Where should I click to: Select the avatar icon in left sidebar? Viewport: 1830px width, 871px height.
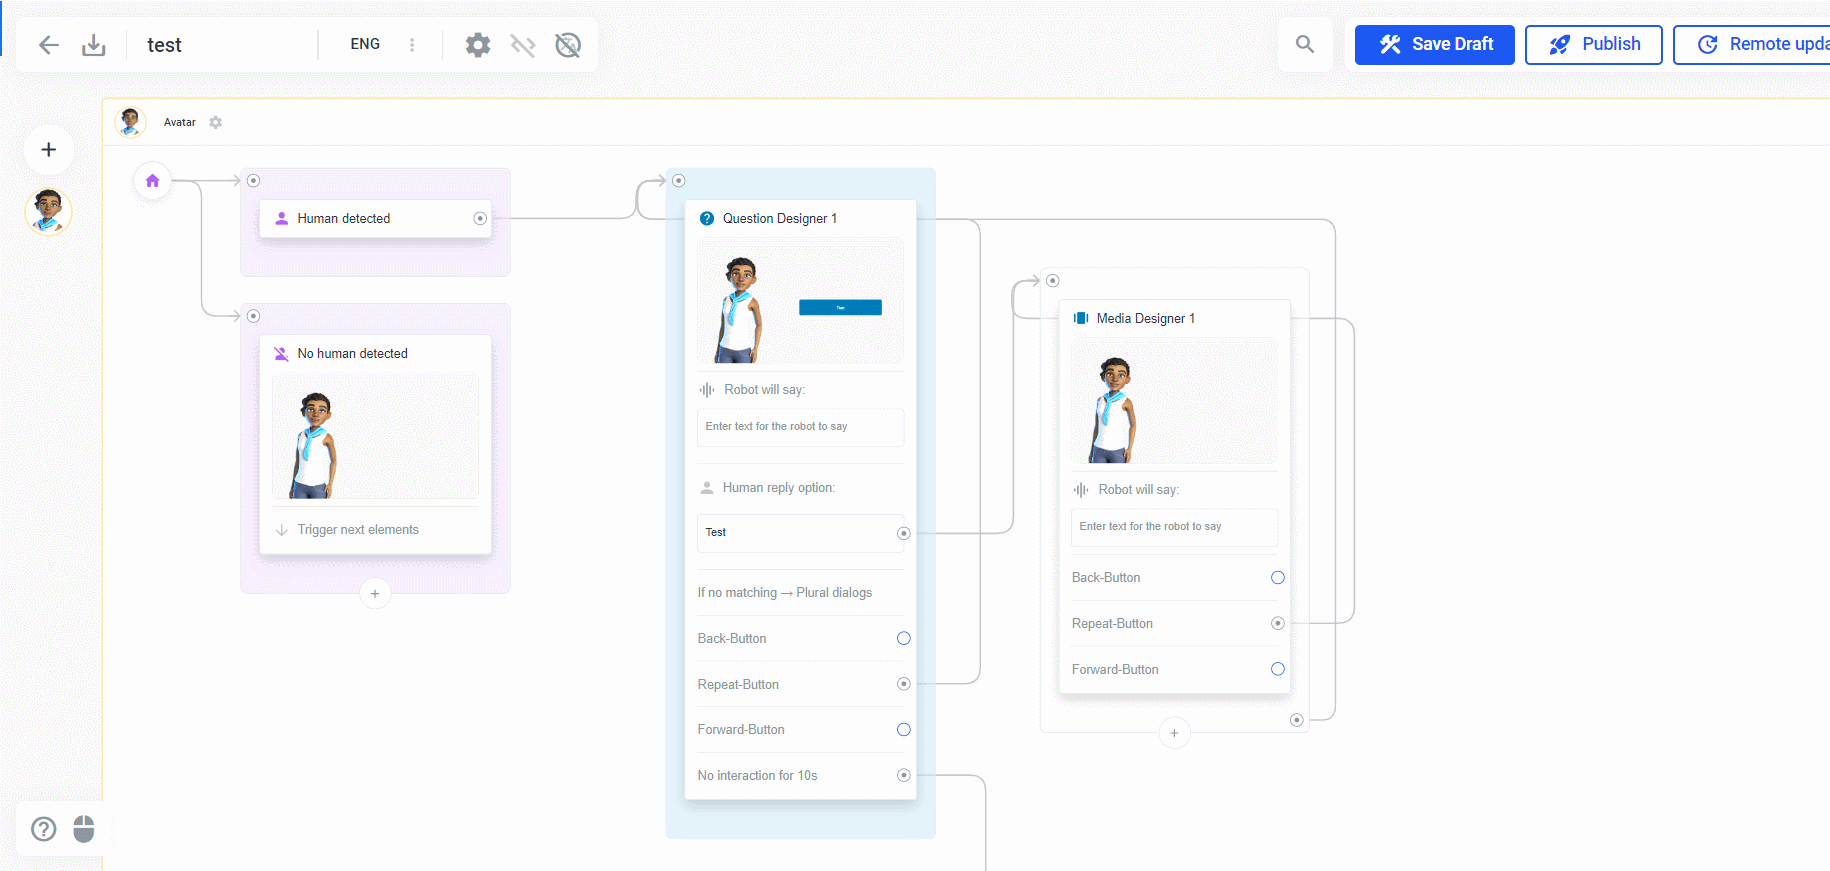pos(48,212)
